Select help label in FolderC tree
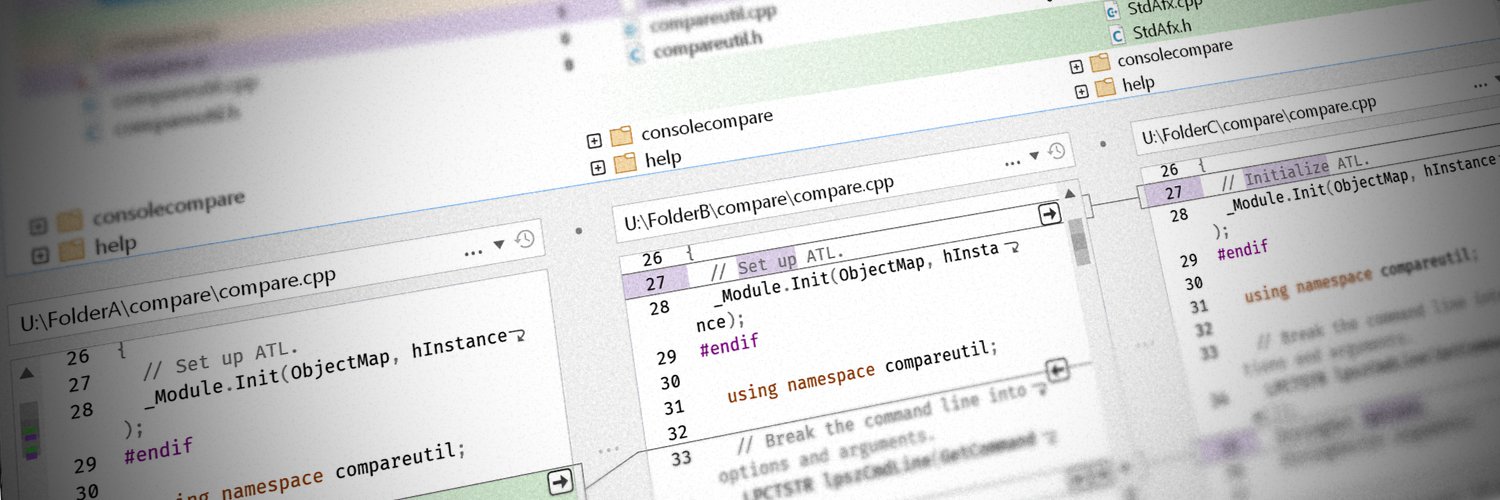1500x500 pixels. click(x=1138, y=85)
